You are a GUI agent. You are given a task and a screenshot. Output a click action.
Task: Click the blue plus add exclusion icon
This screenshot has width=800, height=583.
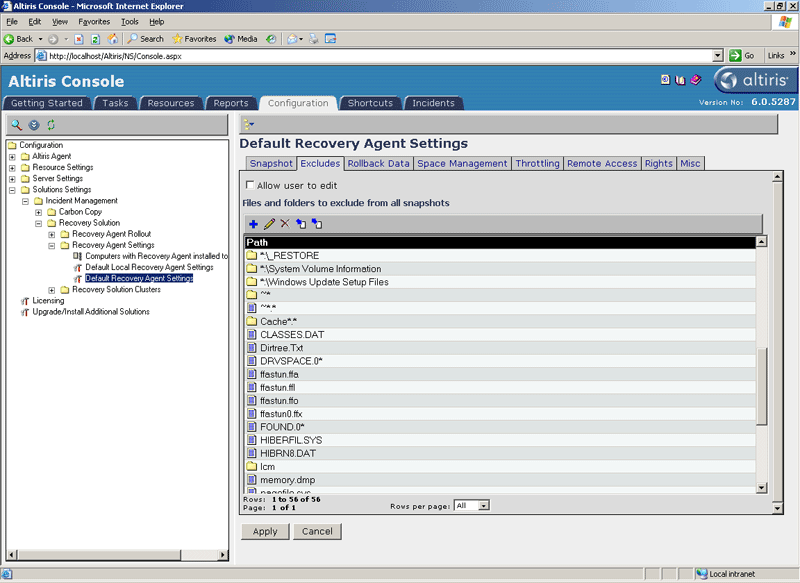tap(253, 224)
